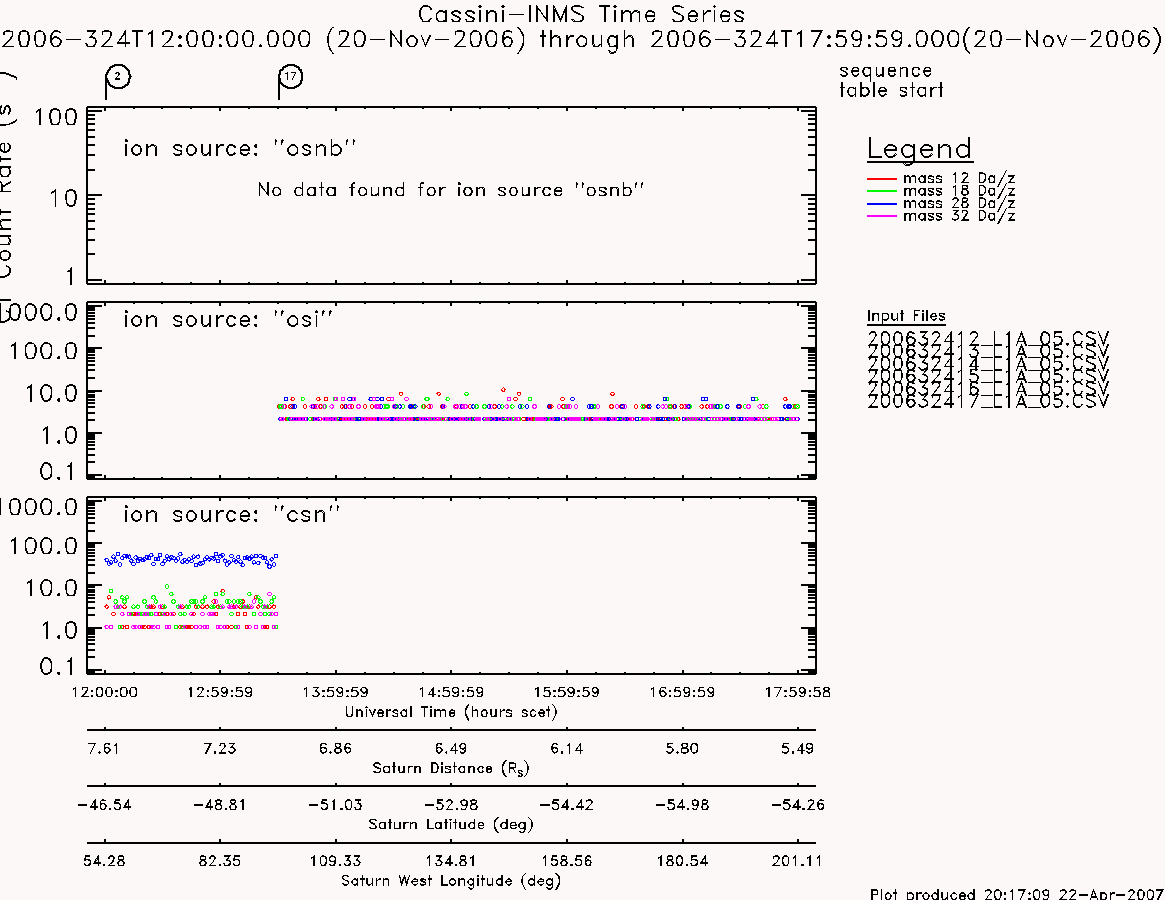Click the 13:59:59 time axis tick label
Screen dimensions: 1165x900
click(x=335, y=692)
